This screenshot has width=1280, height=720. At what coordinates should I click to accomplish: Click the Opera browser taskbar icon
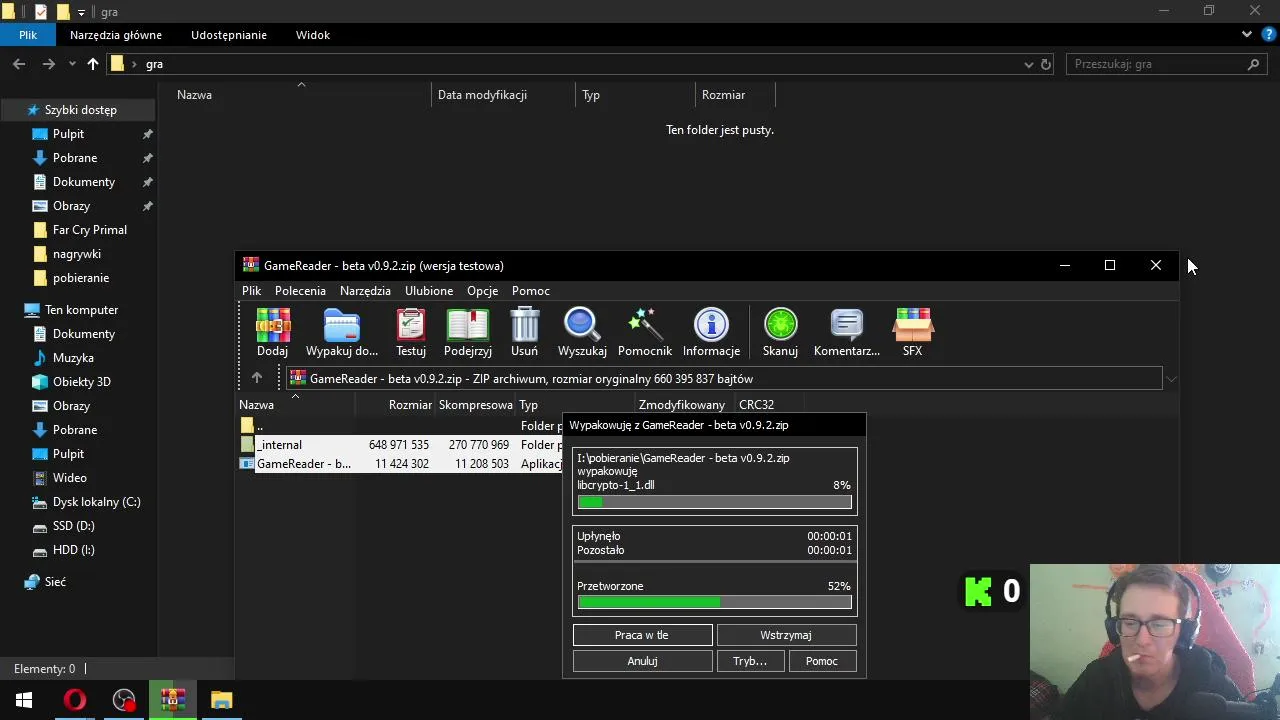coord(75,700)
